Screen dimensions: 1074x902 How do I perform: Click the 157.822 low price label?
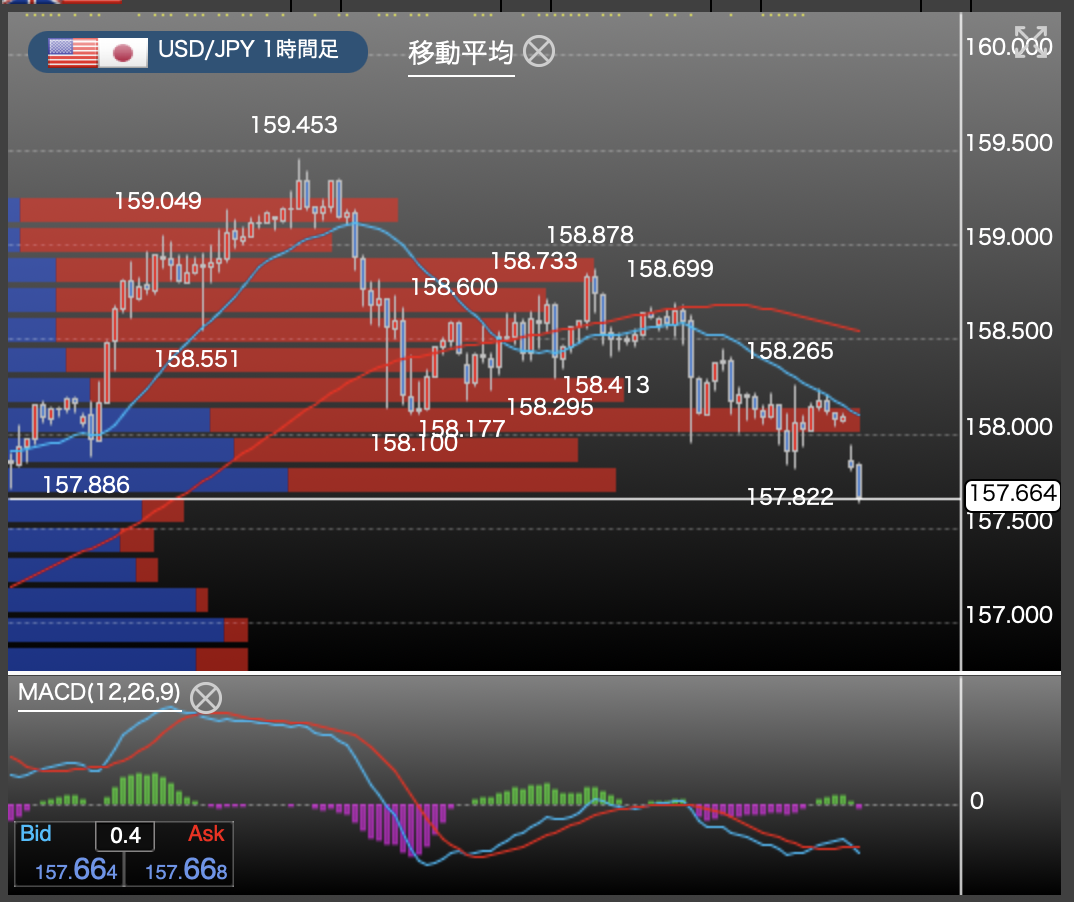(x=790, y=496)
